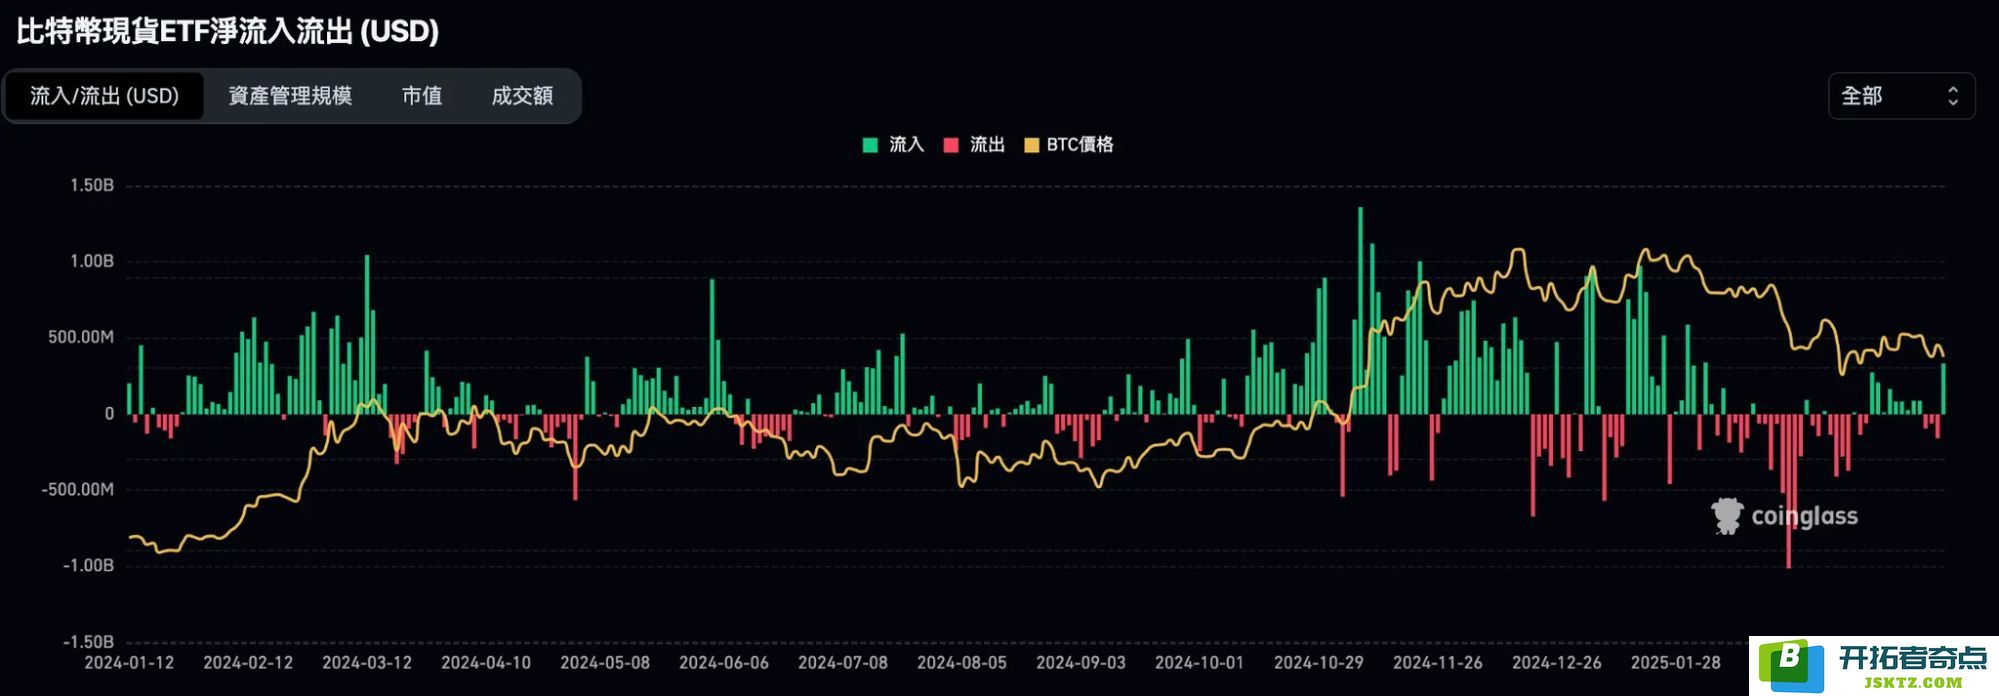Click the 1.00B y-axis label
Image resolution: width=1999 pixels, height=696 pixels.
pyautogui.click(x=92, y=261)
